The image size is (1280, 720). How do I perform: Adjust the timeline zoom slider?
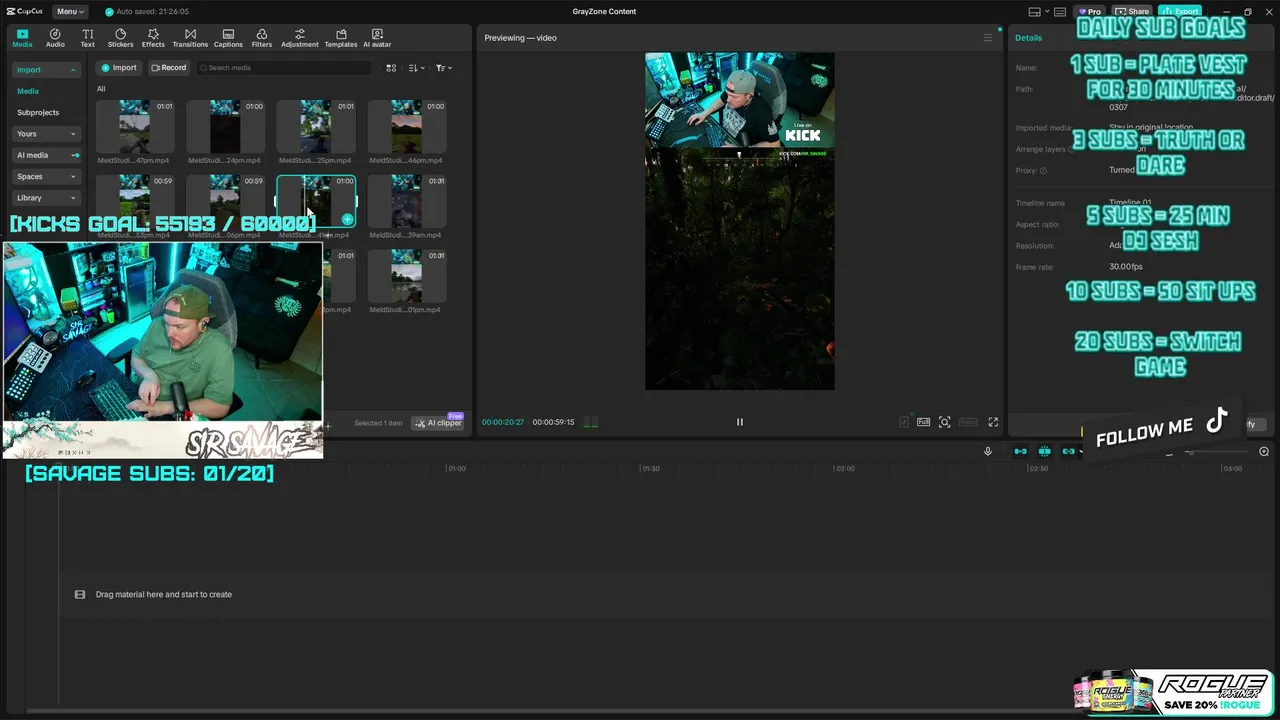coord(1215,452)
